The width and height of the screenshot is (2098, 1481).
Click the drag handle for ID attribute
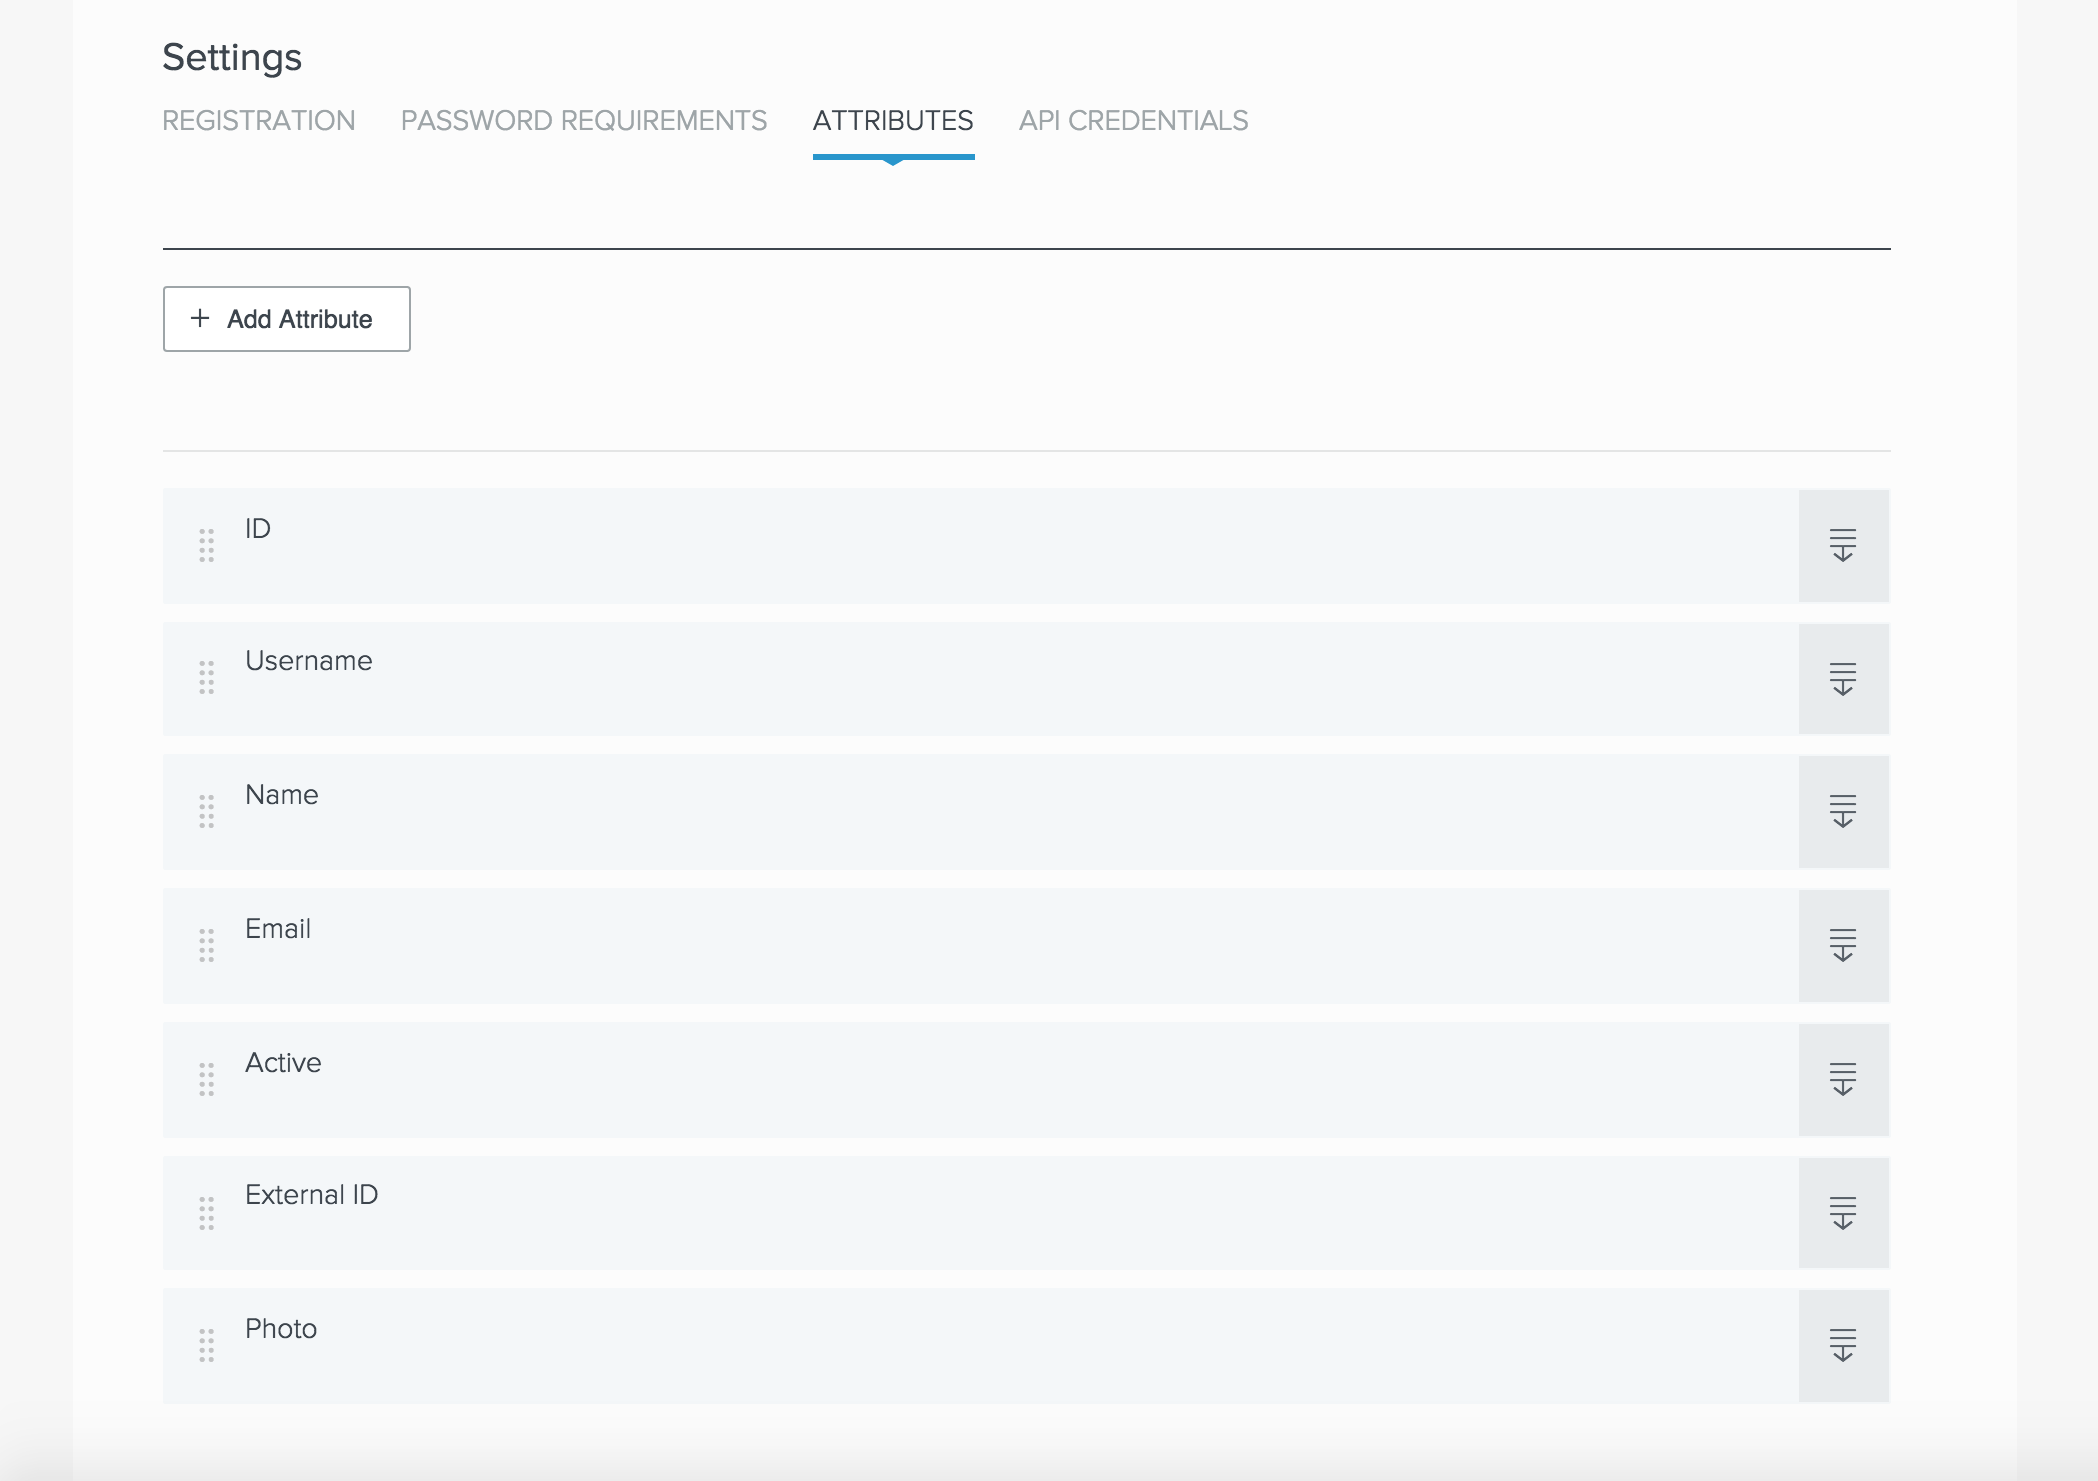pyautogui.click(x=206, y=545)
